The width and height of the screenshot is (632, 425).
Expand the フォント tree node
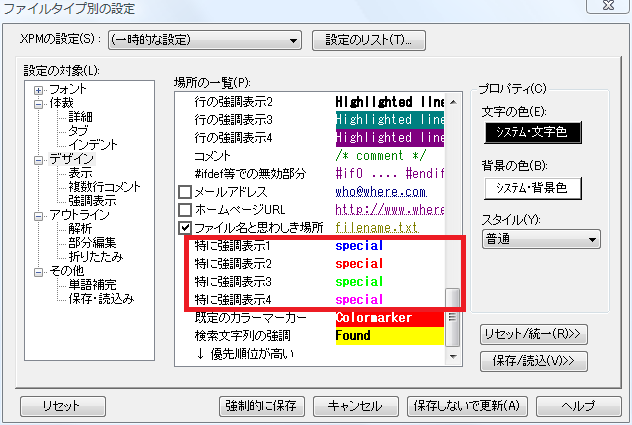pos(38,90)
